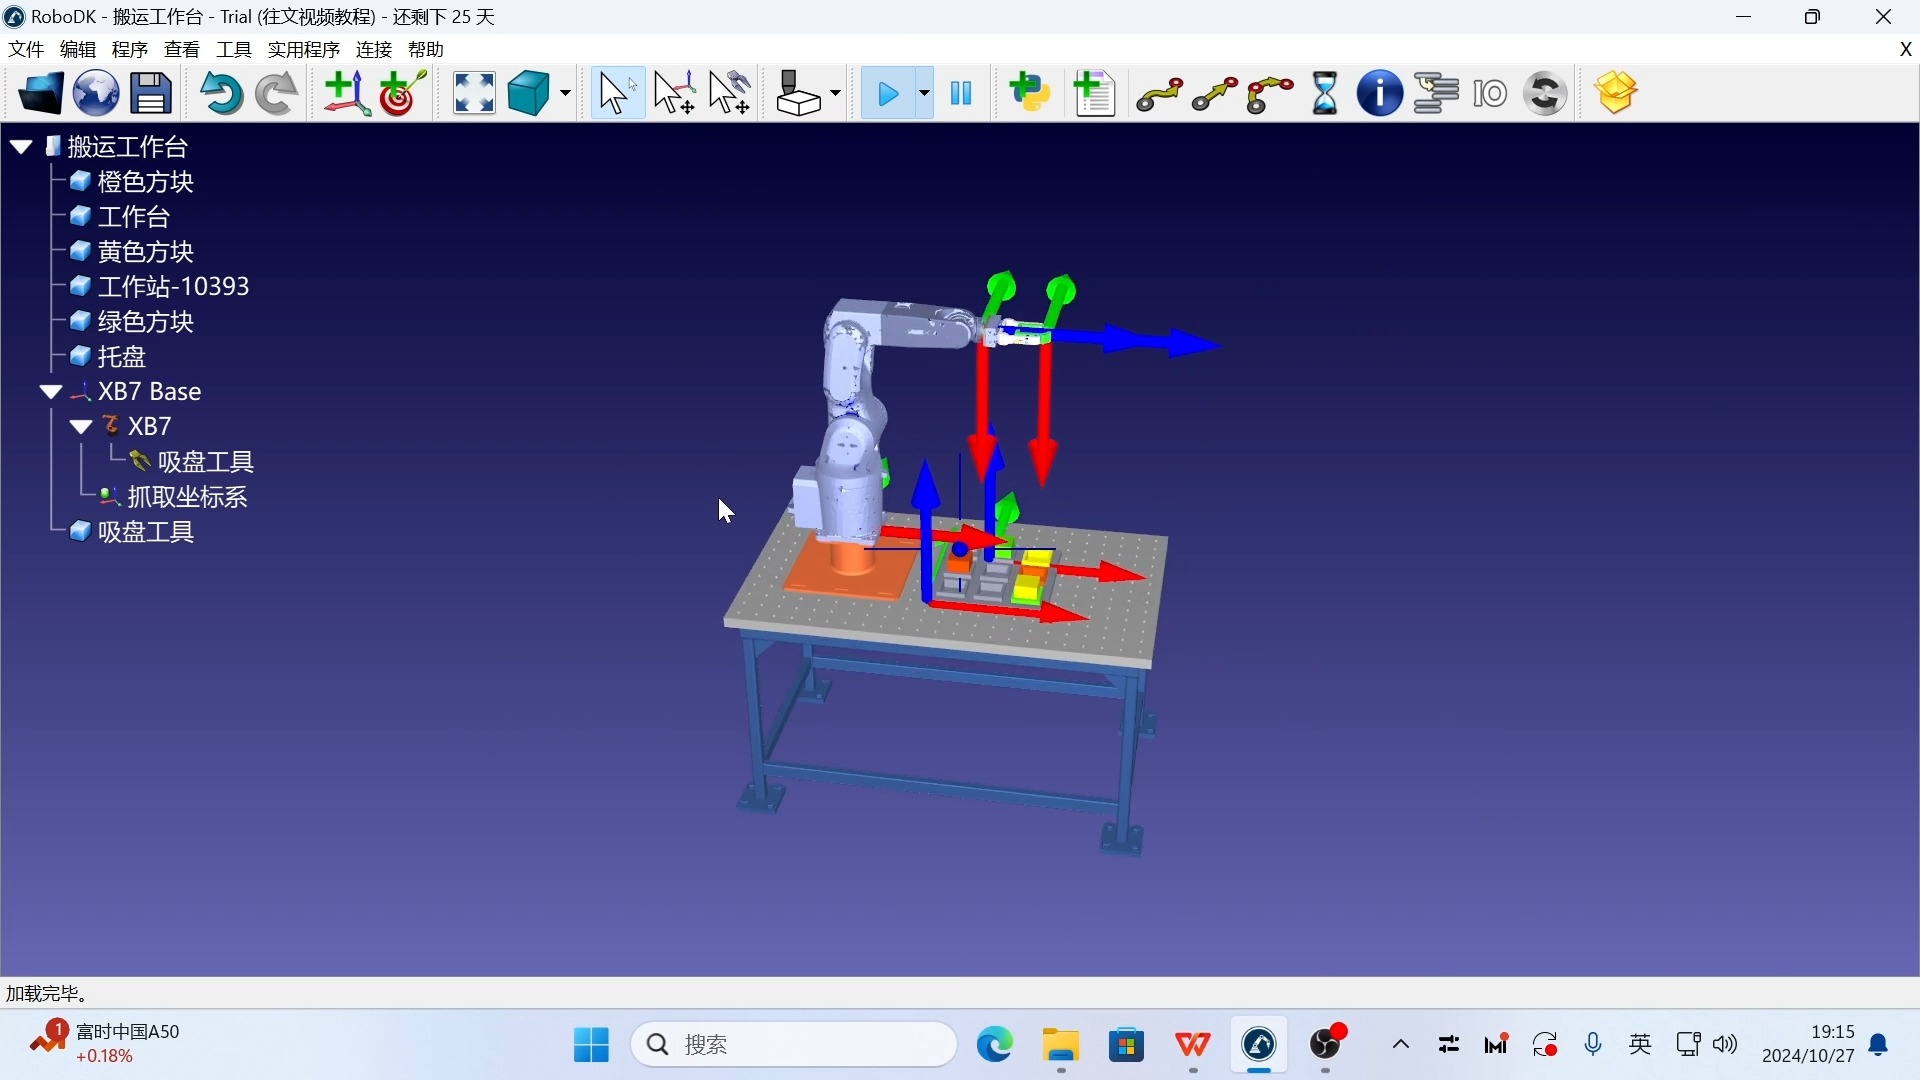Viewport: 1920px width, 1080px height.
Task: Click the open file folder icon
Action: coord(40,94)
